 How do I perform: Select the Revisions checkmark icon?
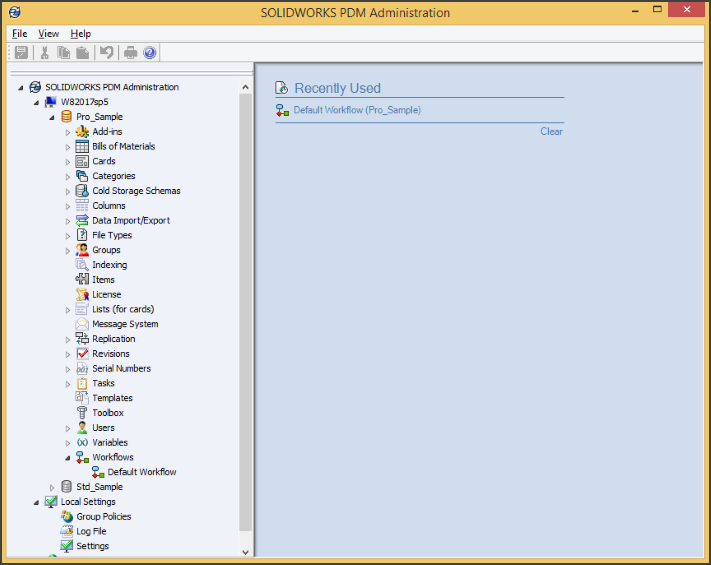click(82, 354)
